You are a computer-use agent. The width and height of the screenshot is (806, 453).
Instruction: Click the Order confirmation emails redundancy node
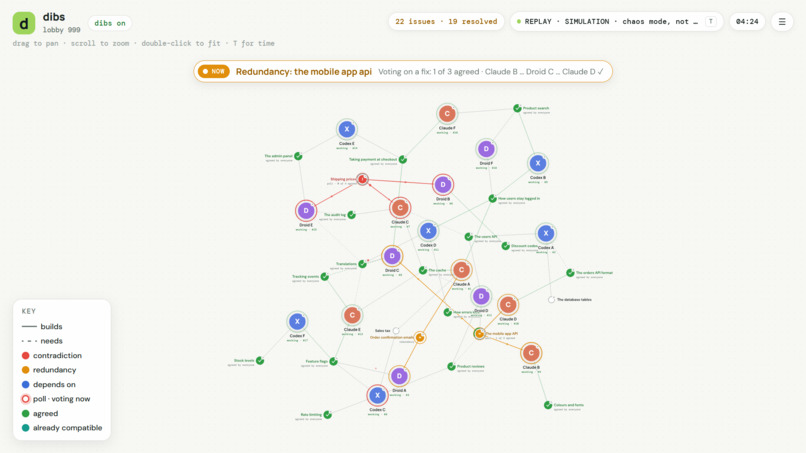(420, 337)
